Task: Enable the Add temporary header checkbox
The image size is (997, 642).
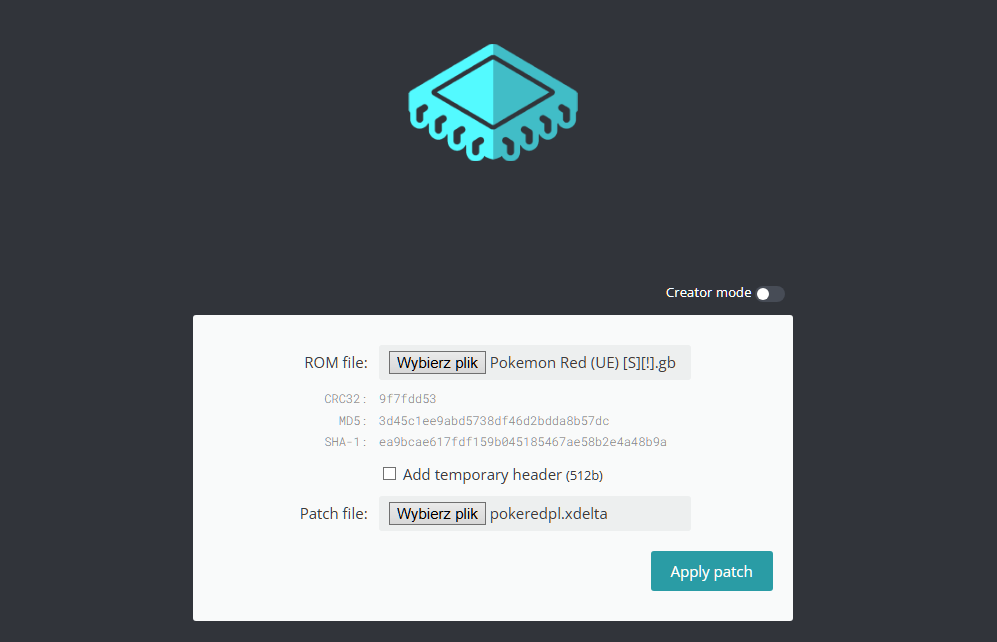Action: pyautogui.click(x=389, y=474)
